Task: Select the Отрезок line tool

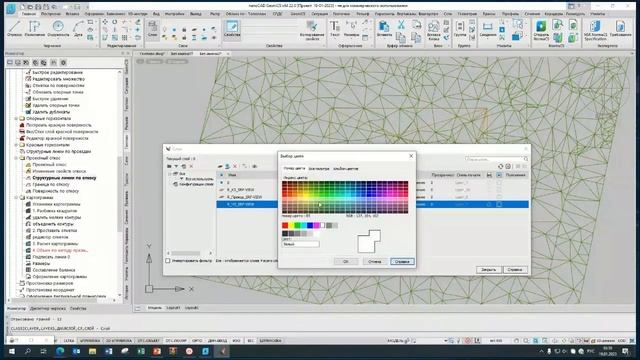Action: [14, 29]
